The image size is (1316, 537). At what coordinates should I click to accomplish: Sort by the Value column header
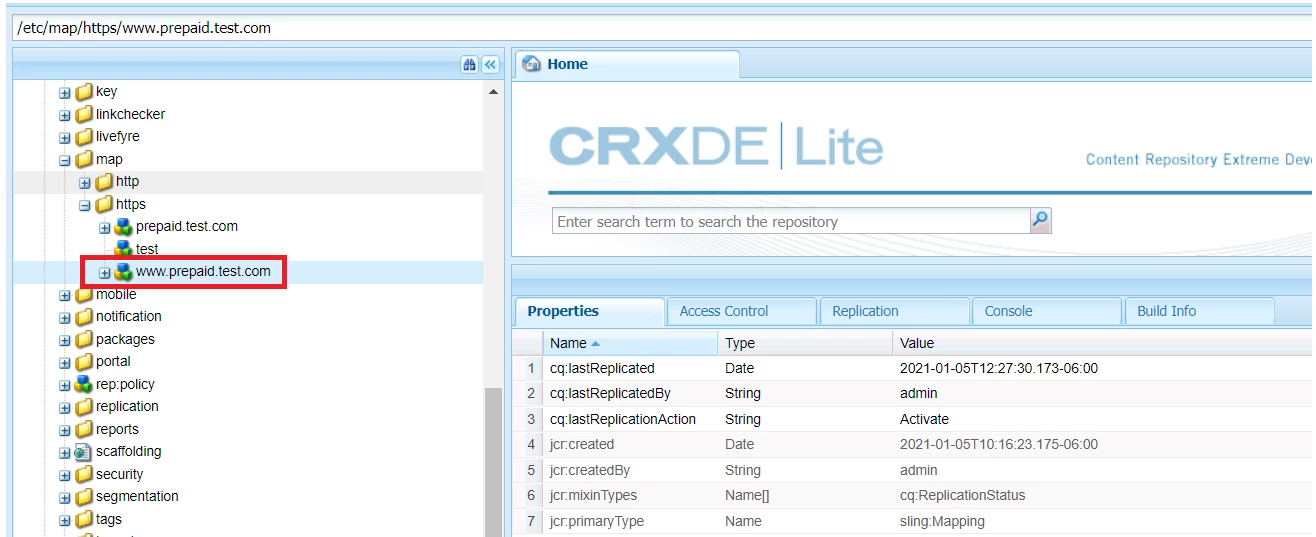[1103, 343]
